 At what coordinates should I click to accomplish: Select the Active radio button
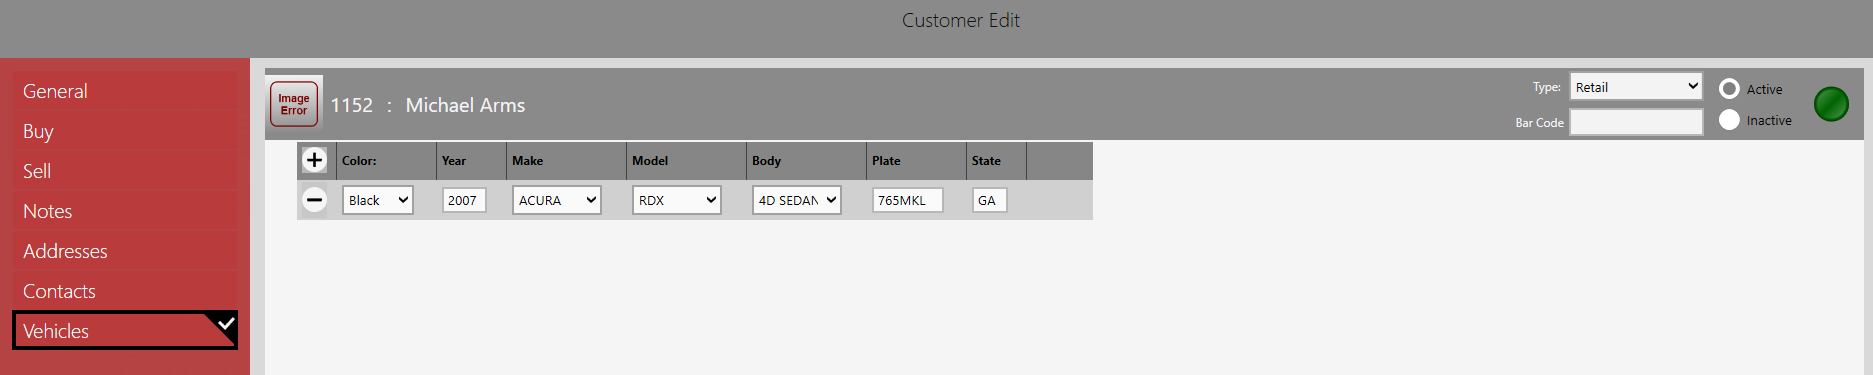coord(1729,89)
